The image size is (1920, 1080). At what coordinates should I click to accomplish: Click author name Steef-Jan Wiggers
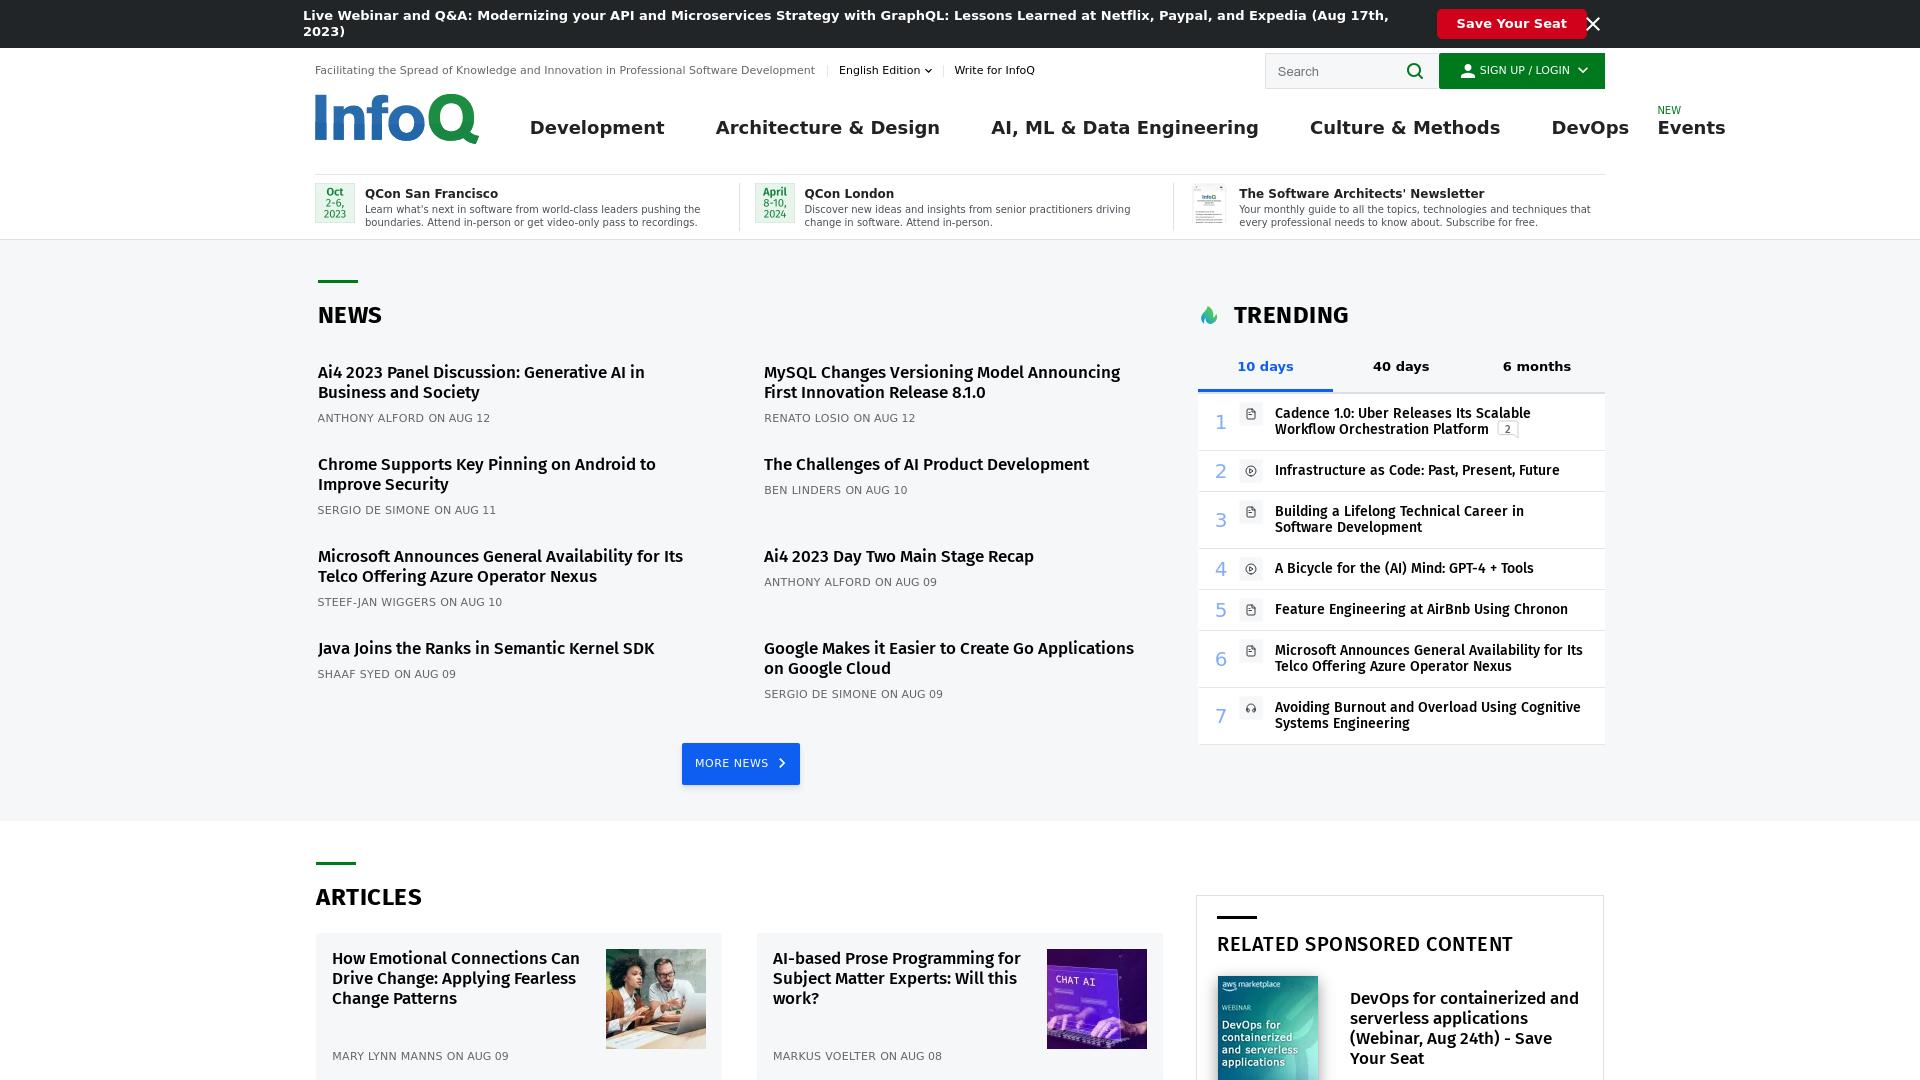tap(377, 603)
